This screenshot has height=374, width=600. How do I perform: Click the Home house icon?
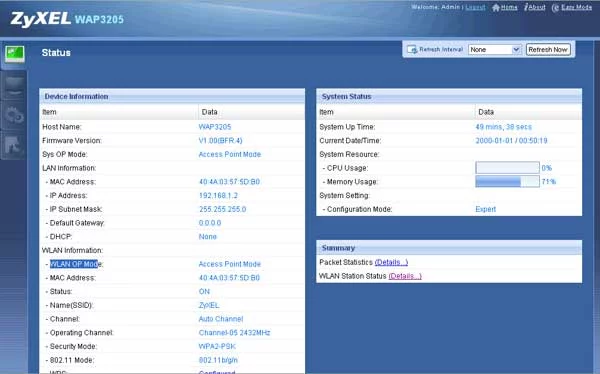(x=496, y=7)
